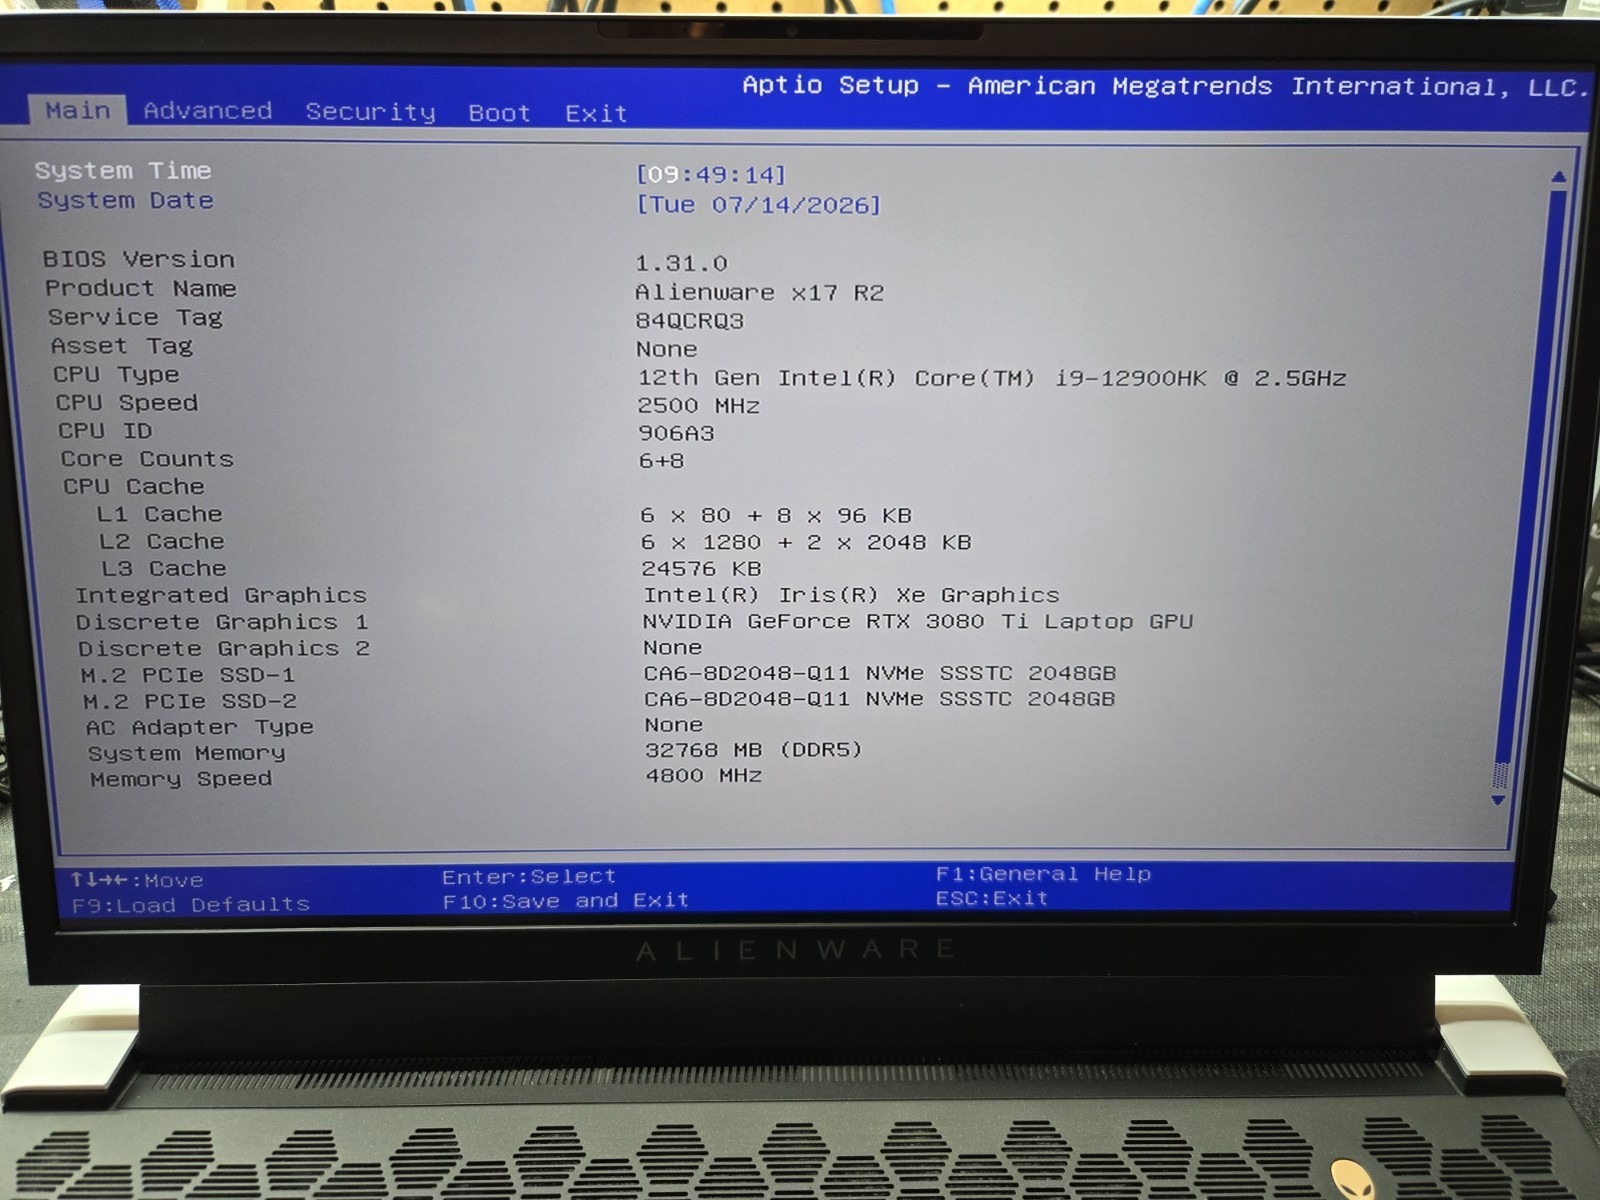Click the CPU Cache heading
Image resolution: width=1600 pixels, height=1200 pixels.
[x=133, y=486]
